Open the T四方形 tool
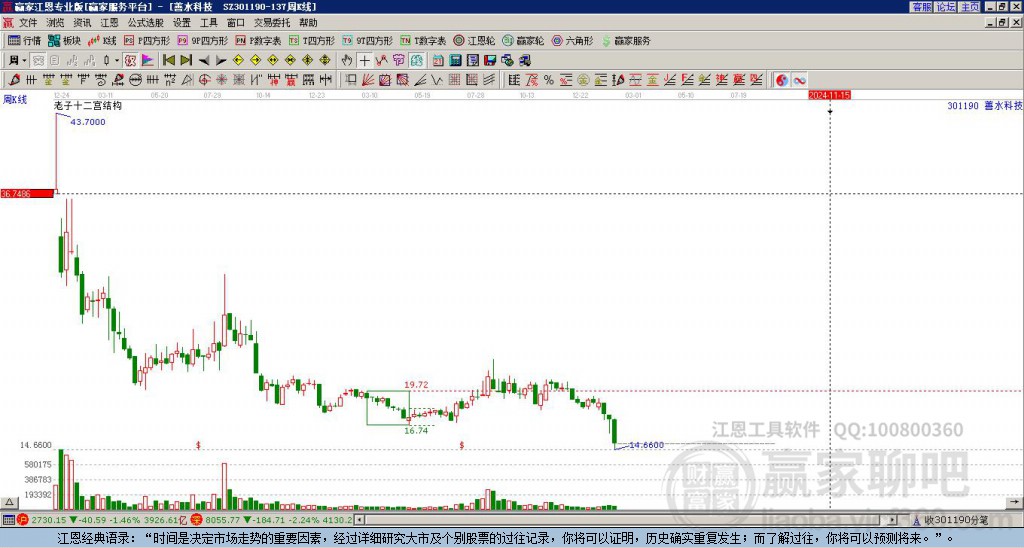Viewport: 1024px width, 548px height. pyautogui.click(x=312, y=40)
